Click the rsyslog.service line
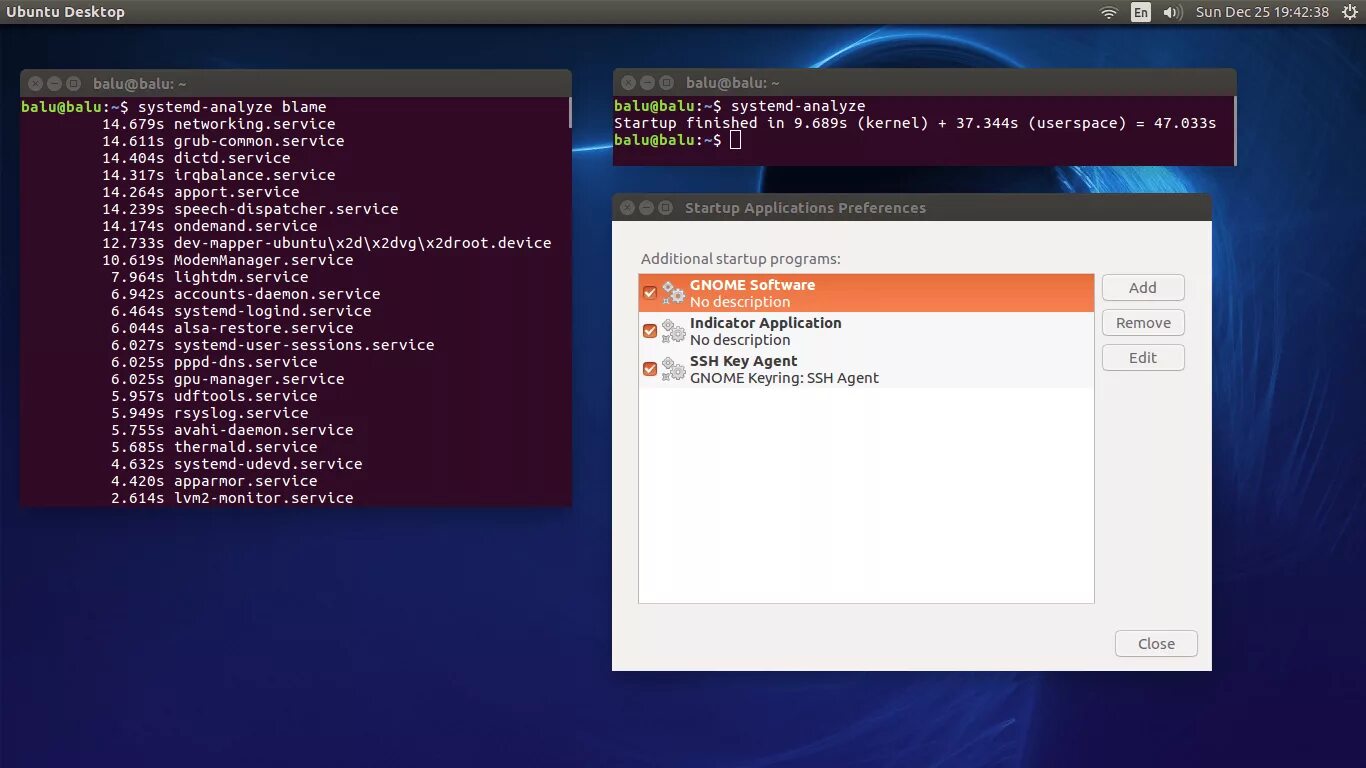The image size is (1366, 768). 210,413
